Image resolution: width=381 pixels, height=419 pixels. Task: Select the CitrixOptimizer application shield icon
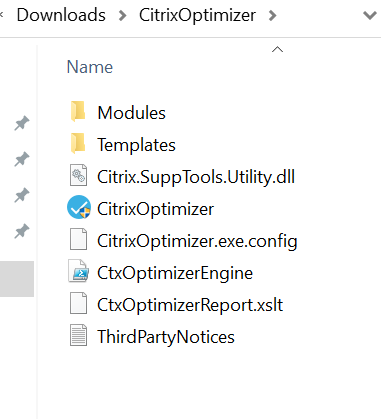tap(79, 207)
